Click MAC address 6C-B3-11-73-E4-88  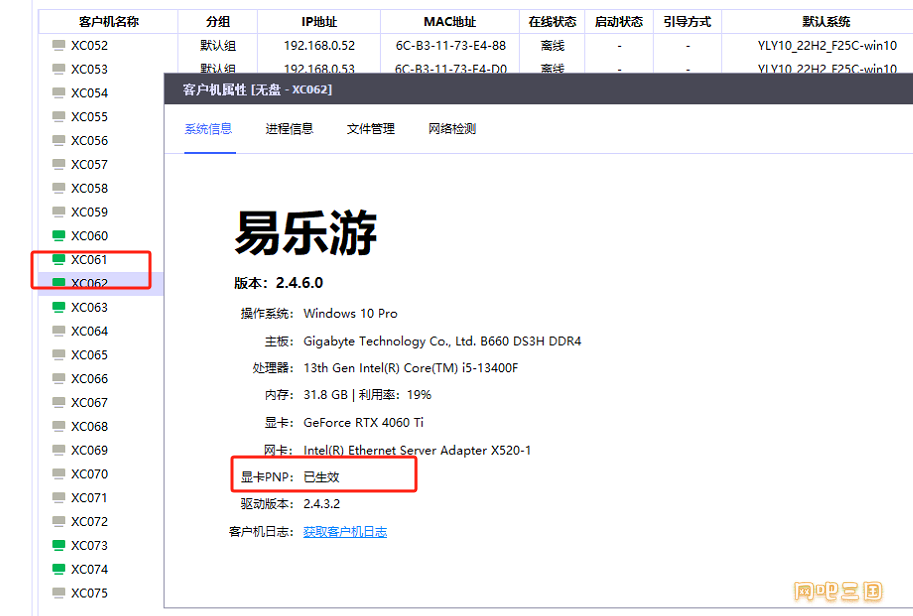coord(451,45)
